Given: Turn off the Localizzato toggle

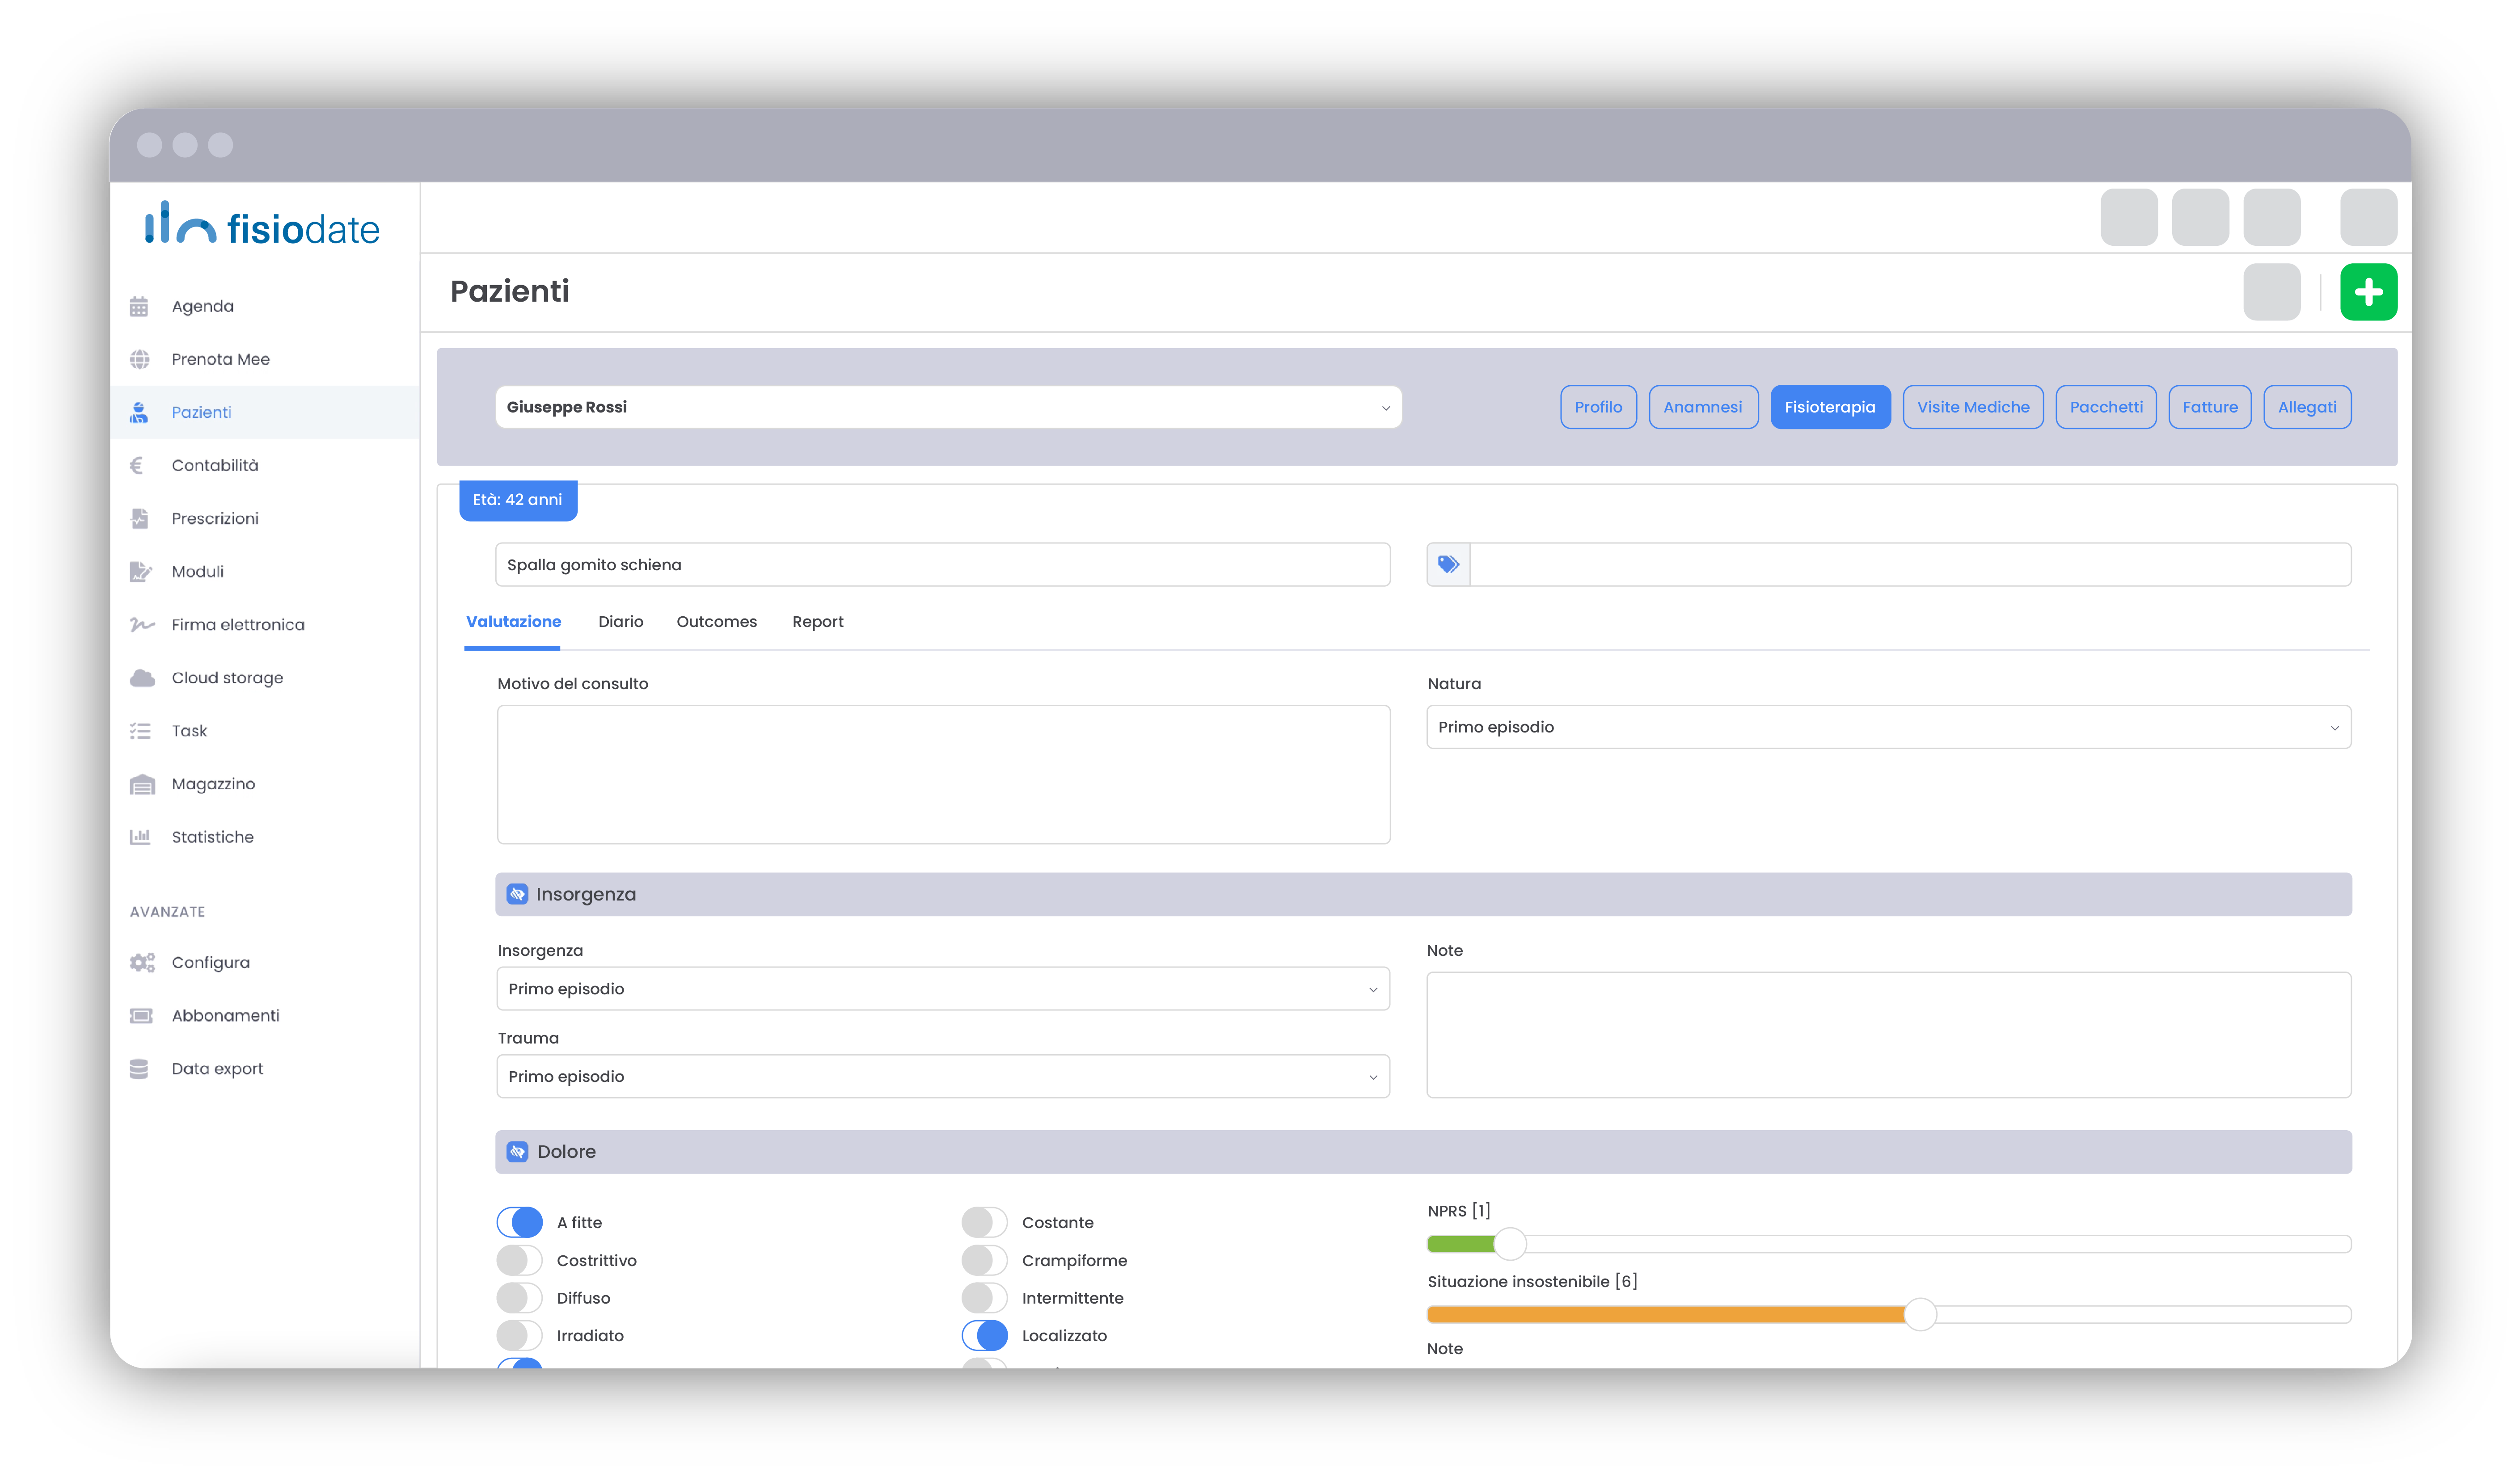Looking at the screenshot, I should (984, 1335).
